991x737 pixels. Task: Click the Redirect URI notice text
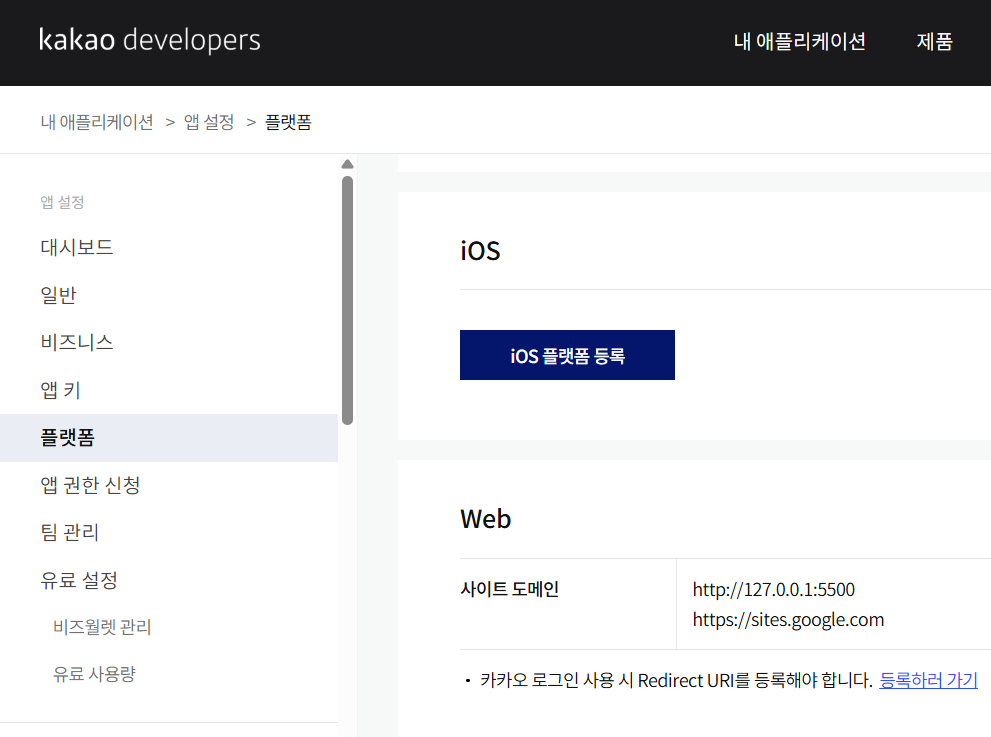[676, 680]
